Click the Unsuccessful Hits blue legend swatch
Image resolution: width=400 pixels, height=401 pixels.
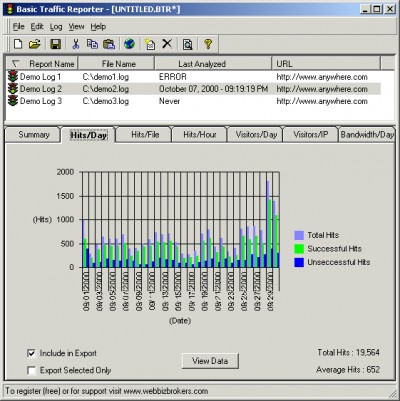click(x=299, y=262)
